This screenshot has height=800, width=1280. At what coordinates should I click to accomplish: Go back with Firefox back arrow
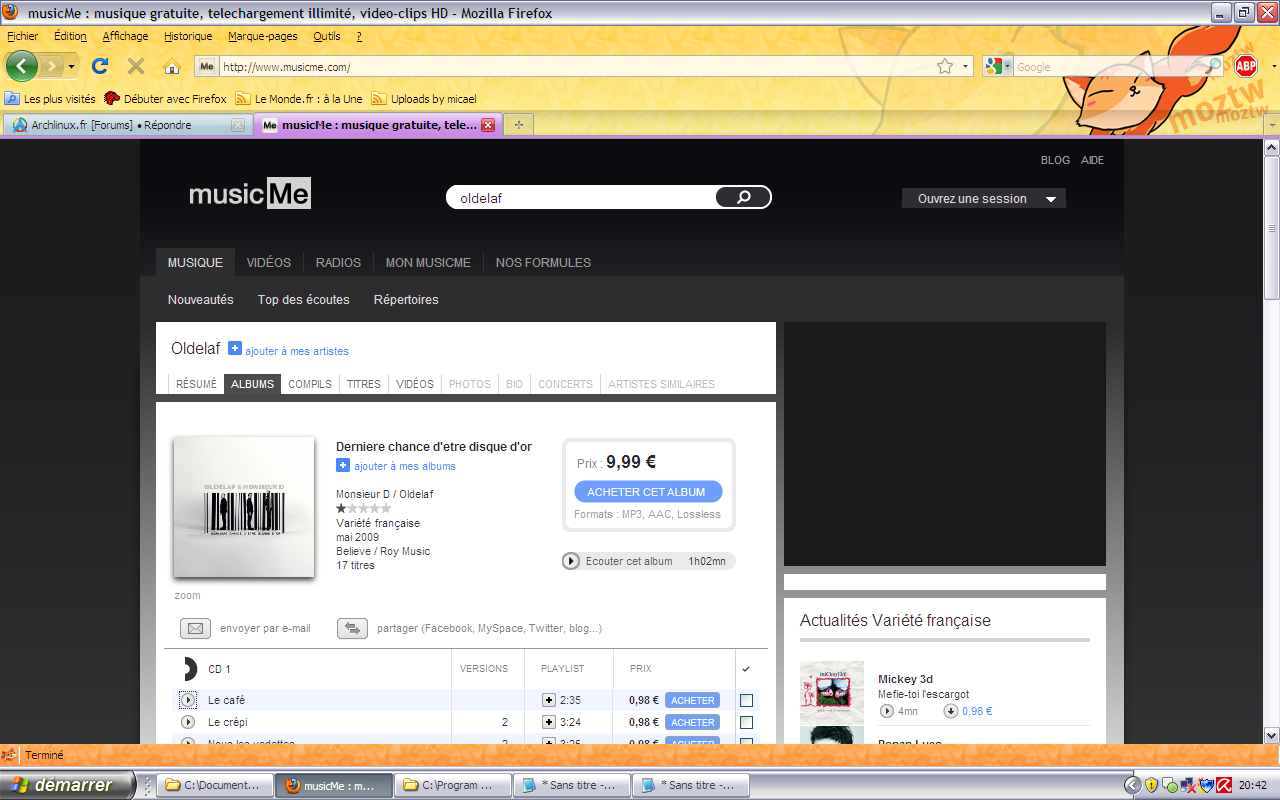click(22, 66)
